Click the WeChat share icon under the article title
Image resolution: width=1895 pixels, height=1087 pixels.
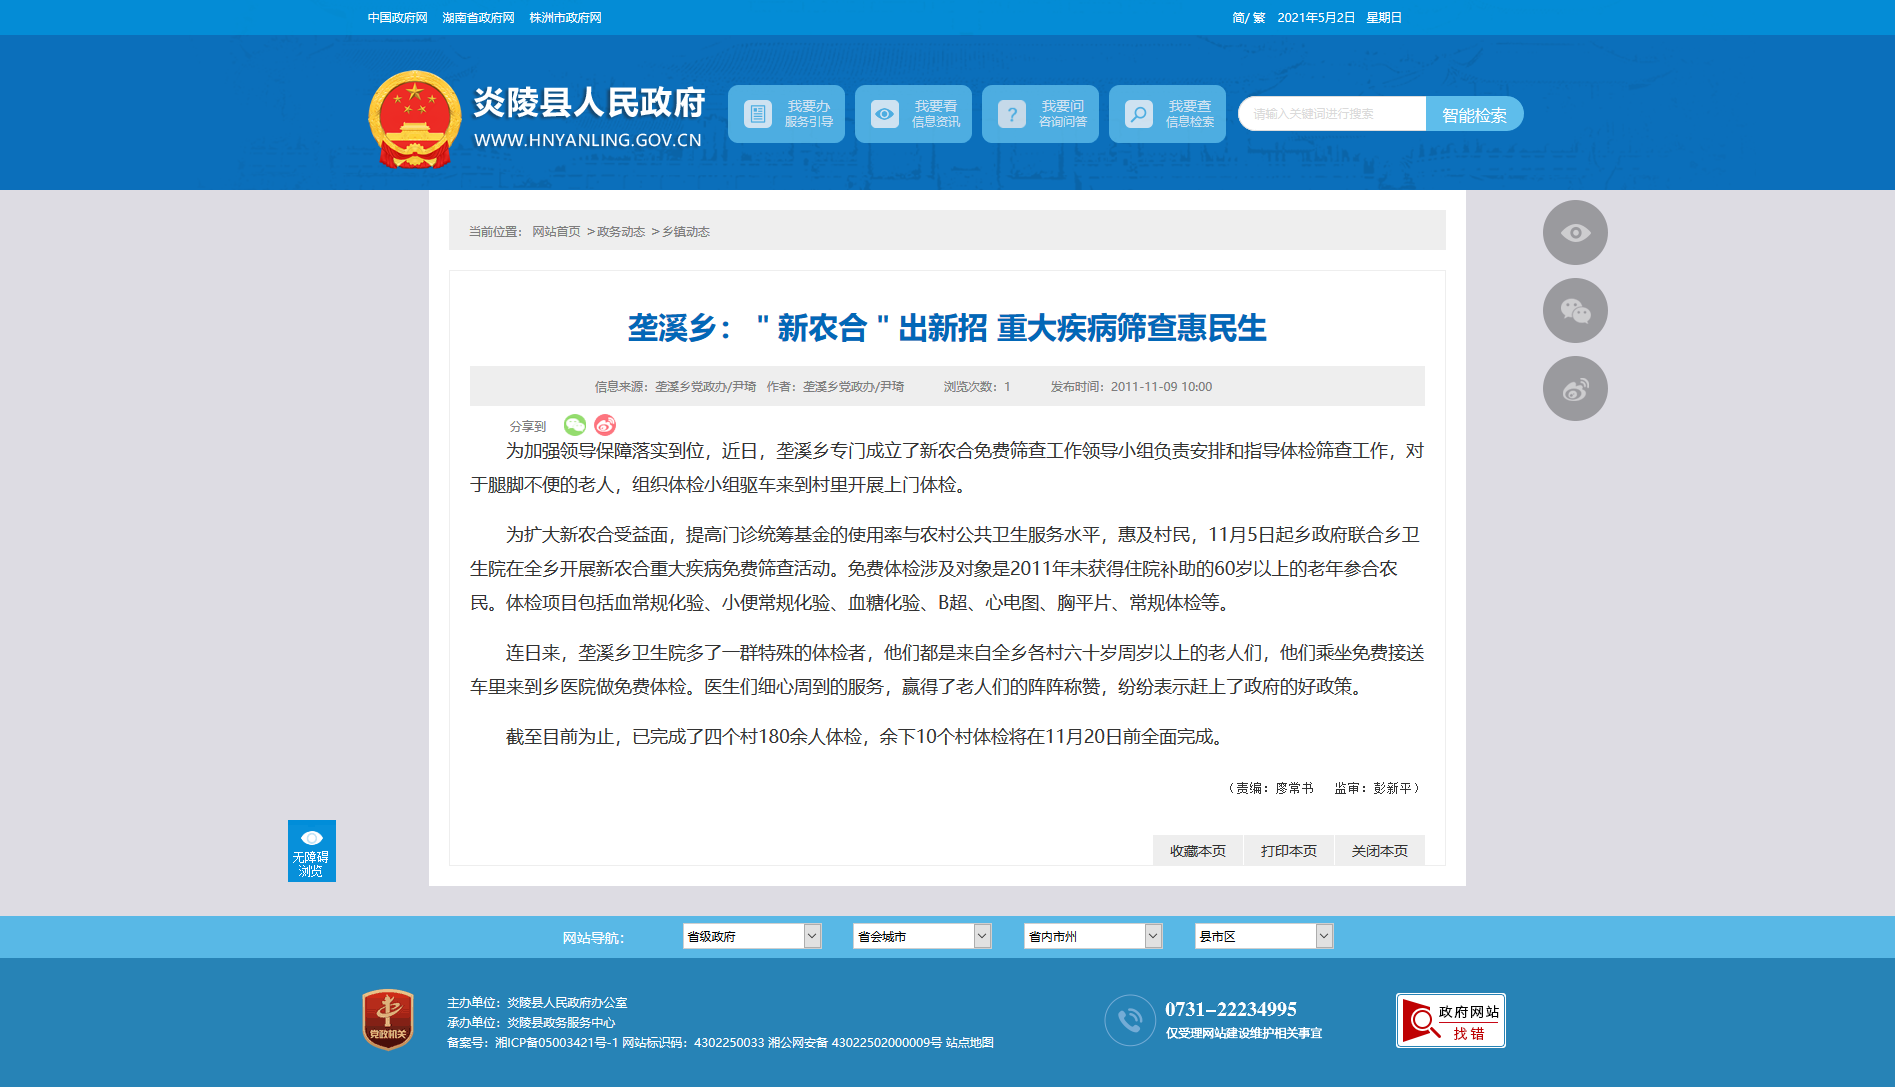click(574, 425)
